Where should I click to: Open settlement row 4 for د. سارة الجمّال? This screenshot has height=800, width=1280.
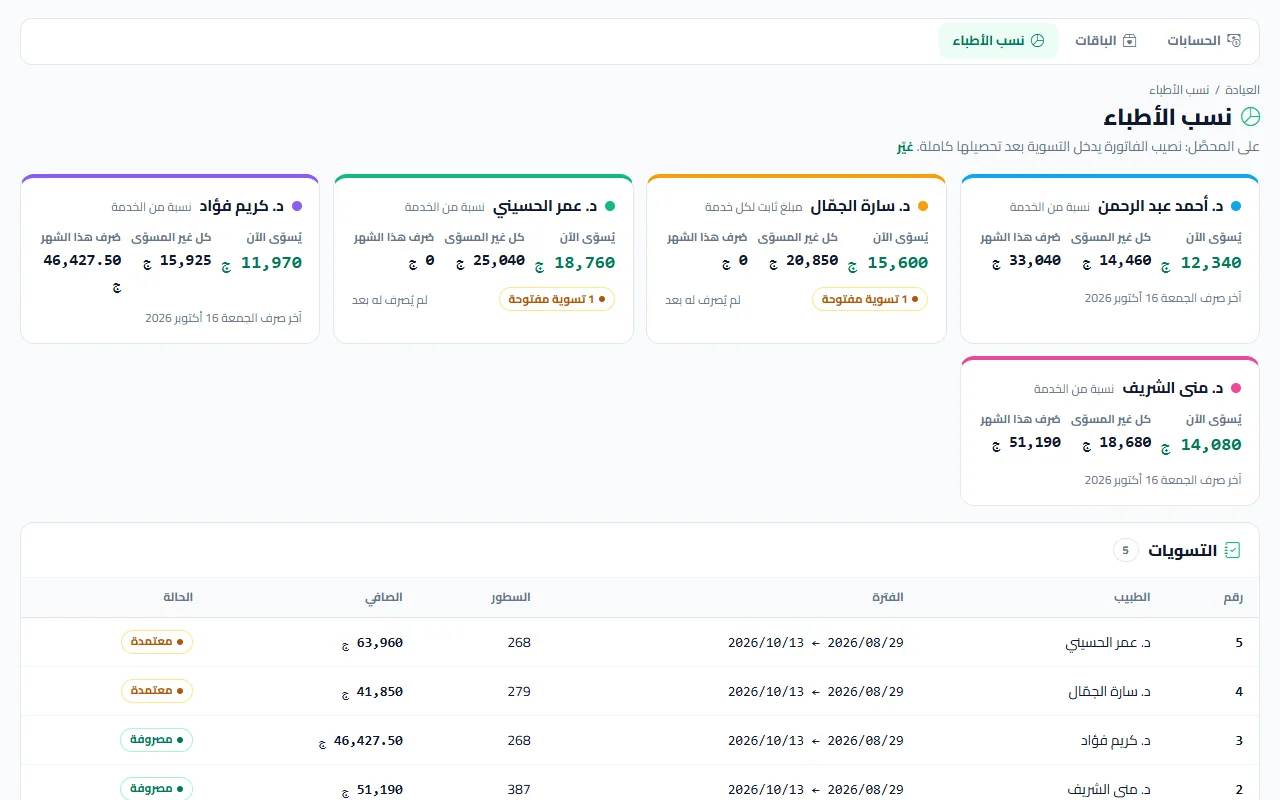[x=640, y=691]
